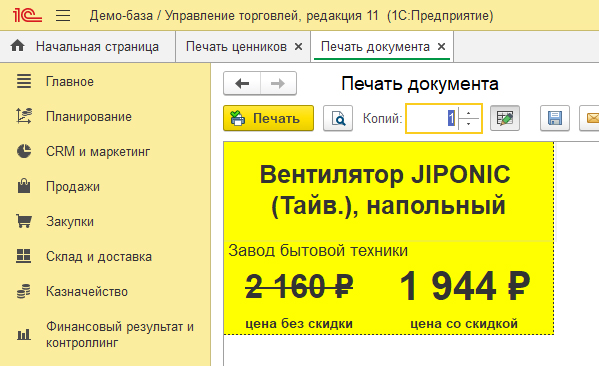
Task: Click the Склад boxes icon
Action: [24, 256]
